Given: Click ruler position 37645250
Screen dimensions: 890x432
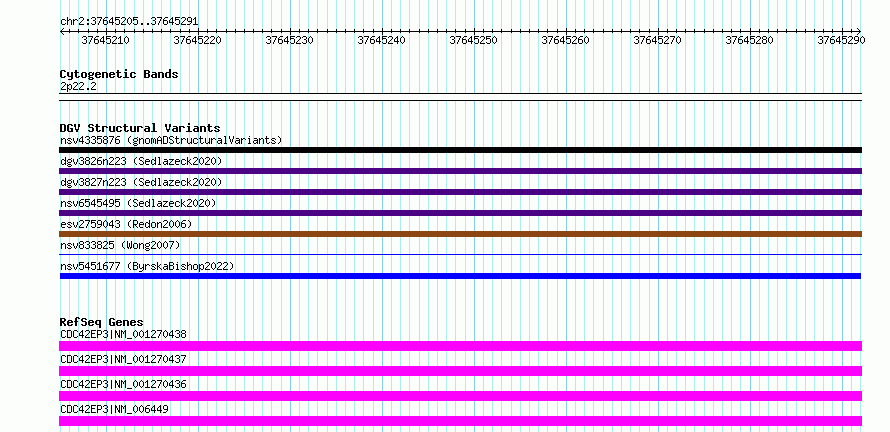Looking at the screenshot, I should pos(473,40).
